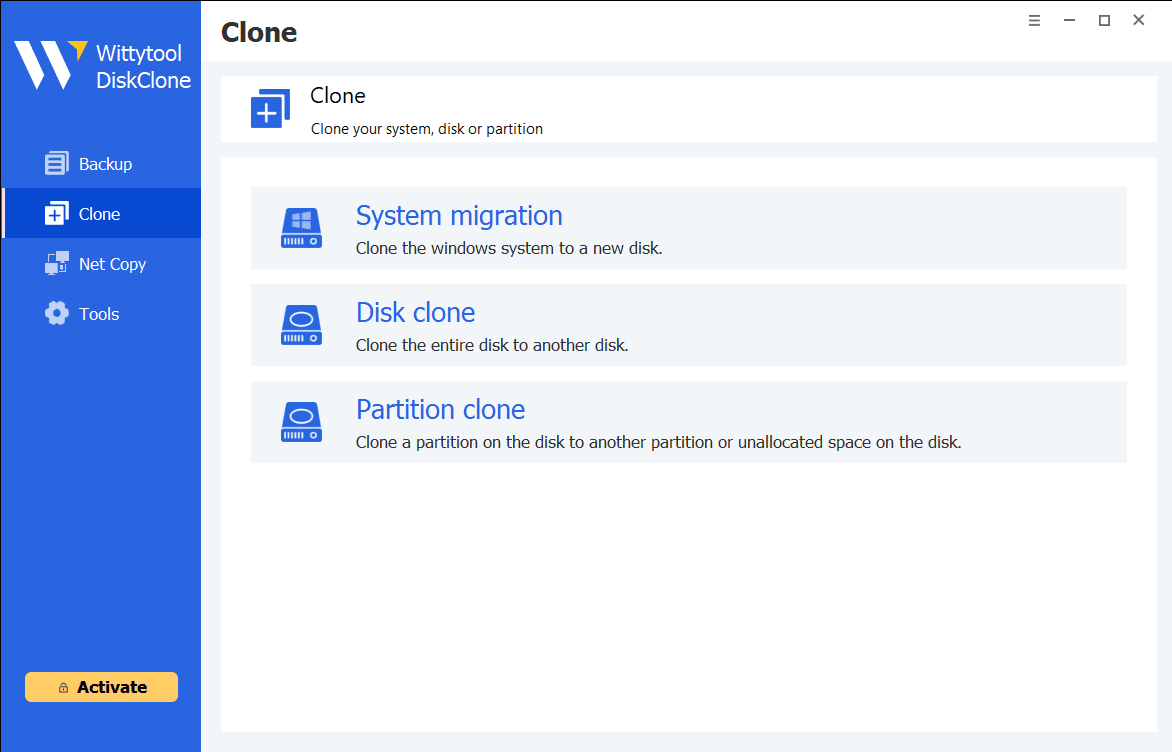Click the Clone icon in the sidebar
This screenshot has height=752, width=1172.
tap(57, 214)
